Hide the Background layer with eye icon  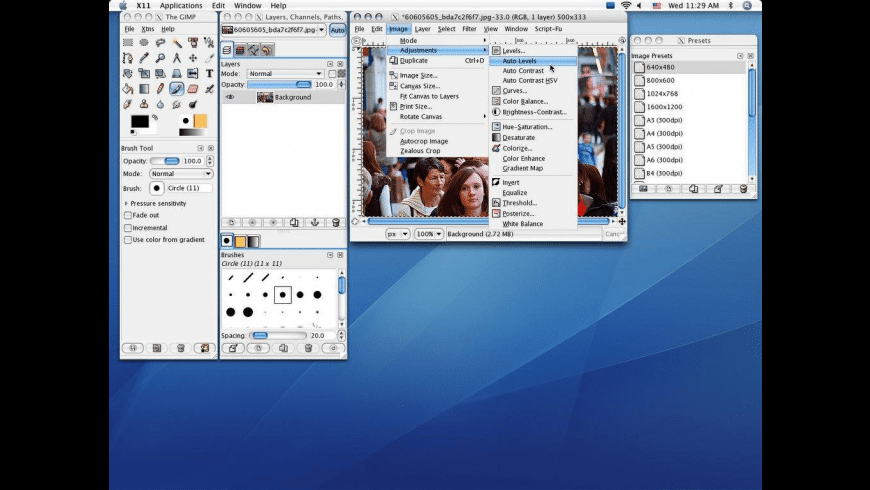[230, 97]
